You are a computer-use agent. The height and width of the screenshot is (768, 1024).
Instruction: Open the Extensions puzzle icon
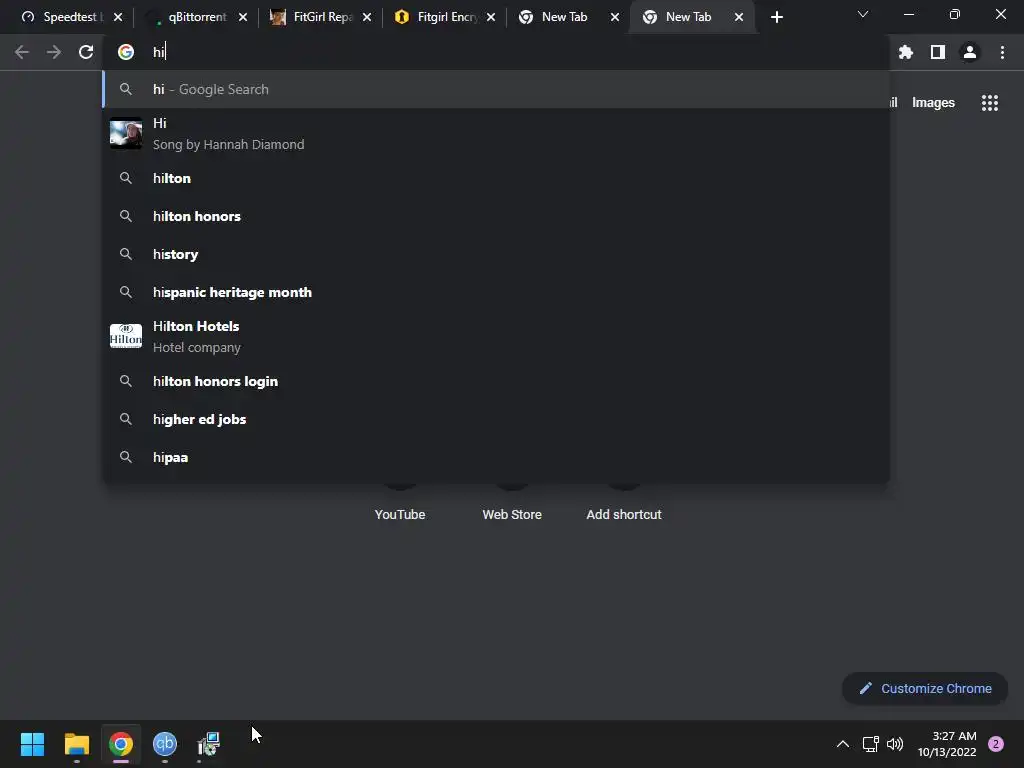pos(905,52)
